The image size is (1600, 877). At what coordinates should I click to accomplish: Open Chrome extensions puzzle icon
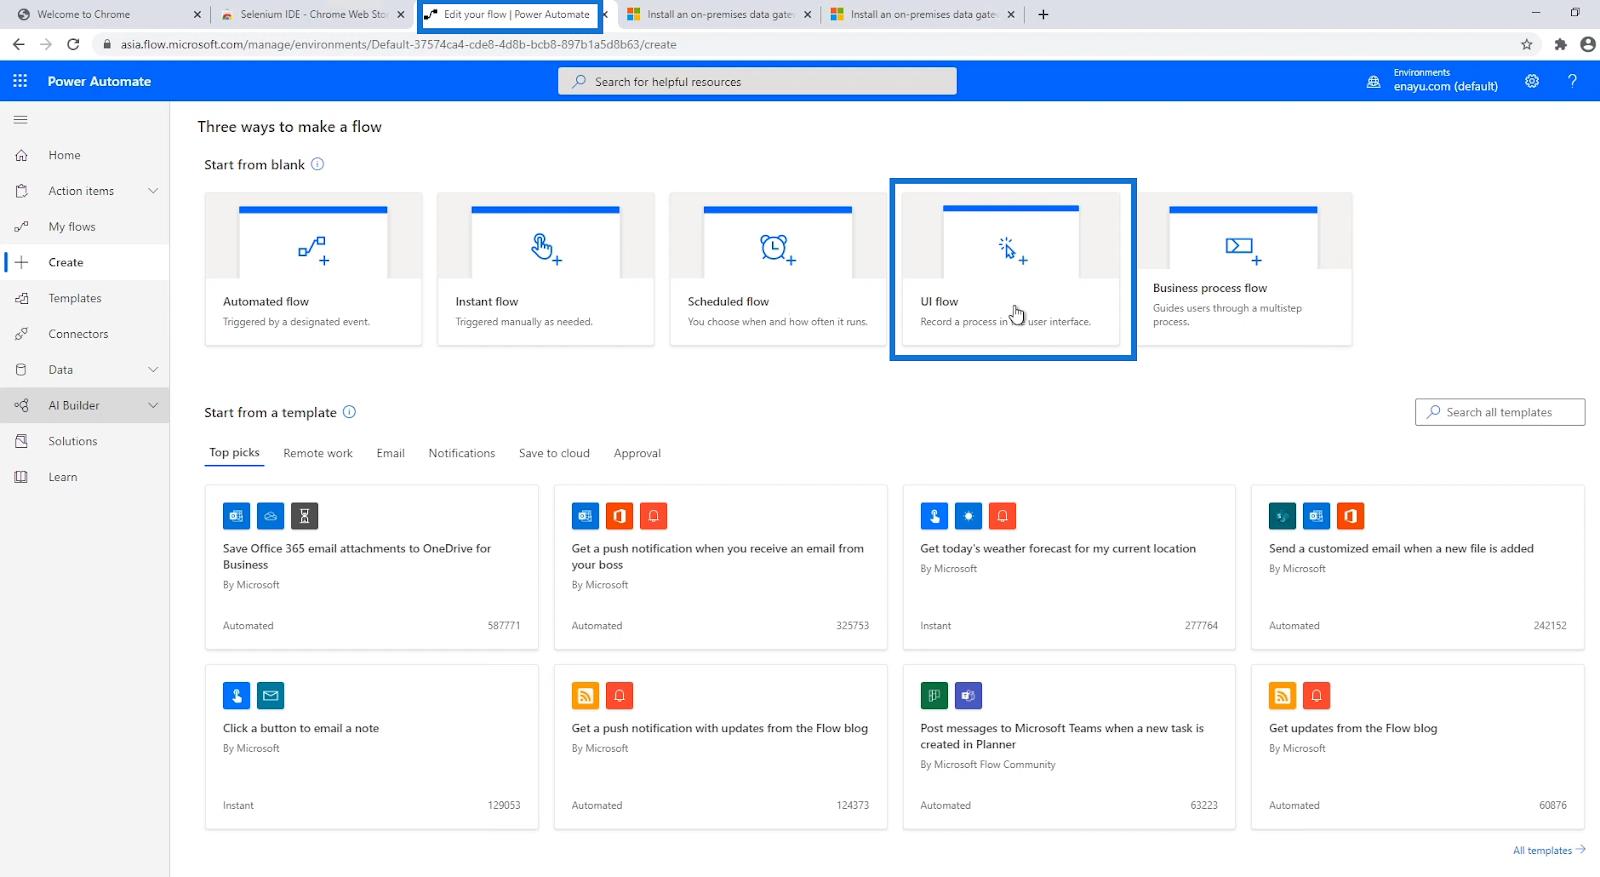[1560, 44]
